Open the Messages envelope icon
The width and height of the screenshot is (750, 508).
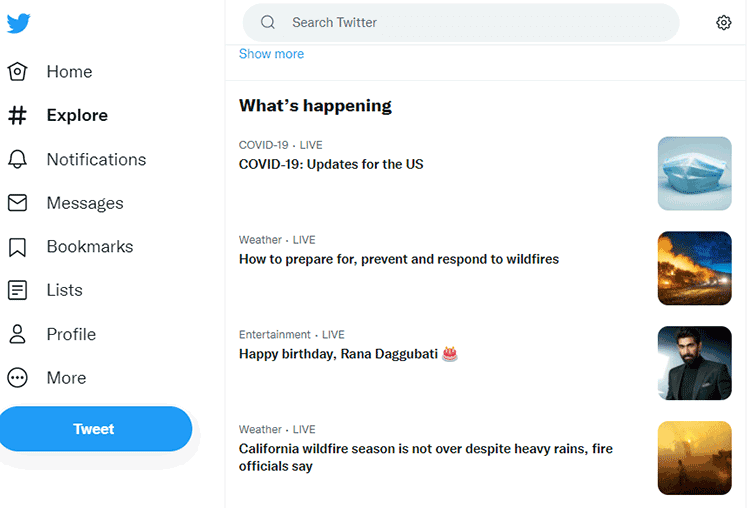pos(17,203)
